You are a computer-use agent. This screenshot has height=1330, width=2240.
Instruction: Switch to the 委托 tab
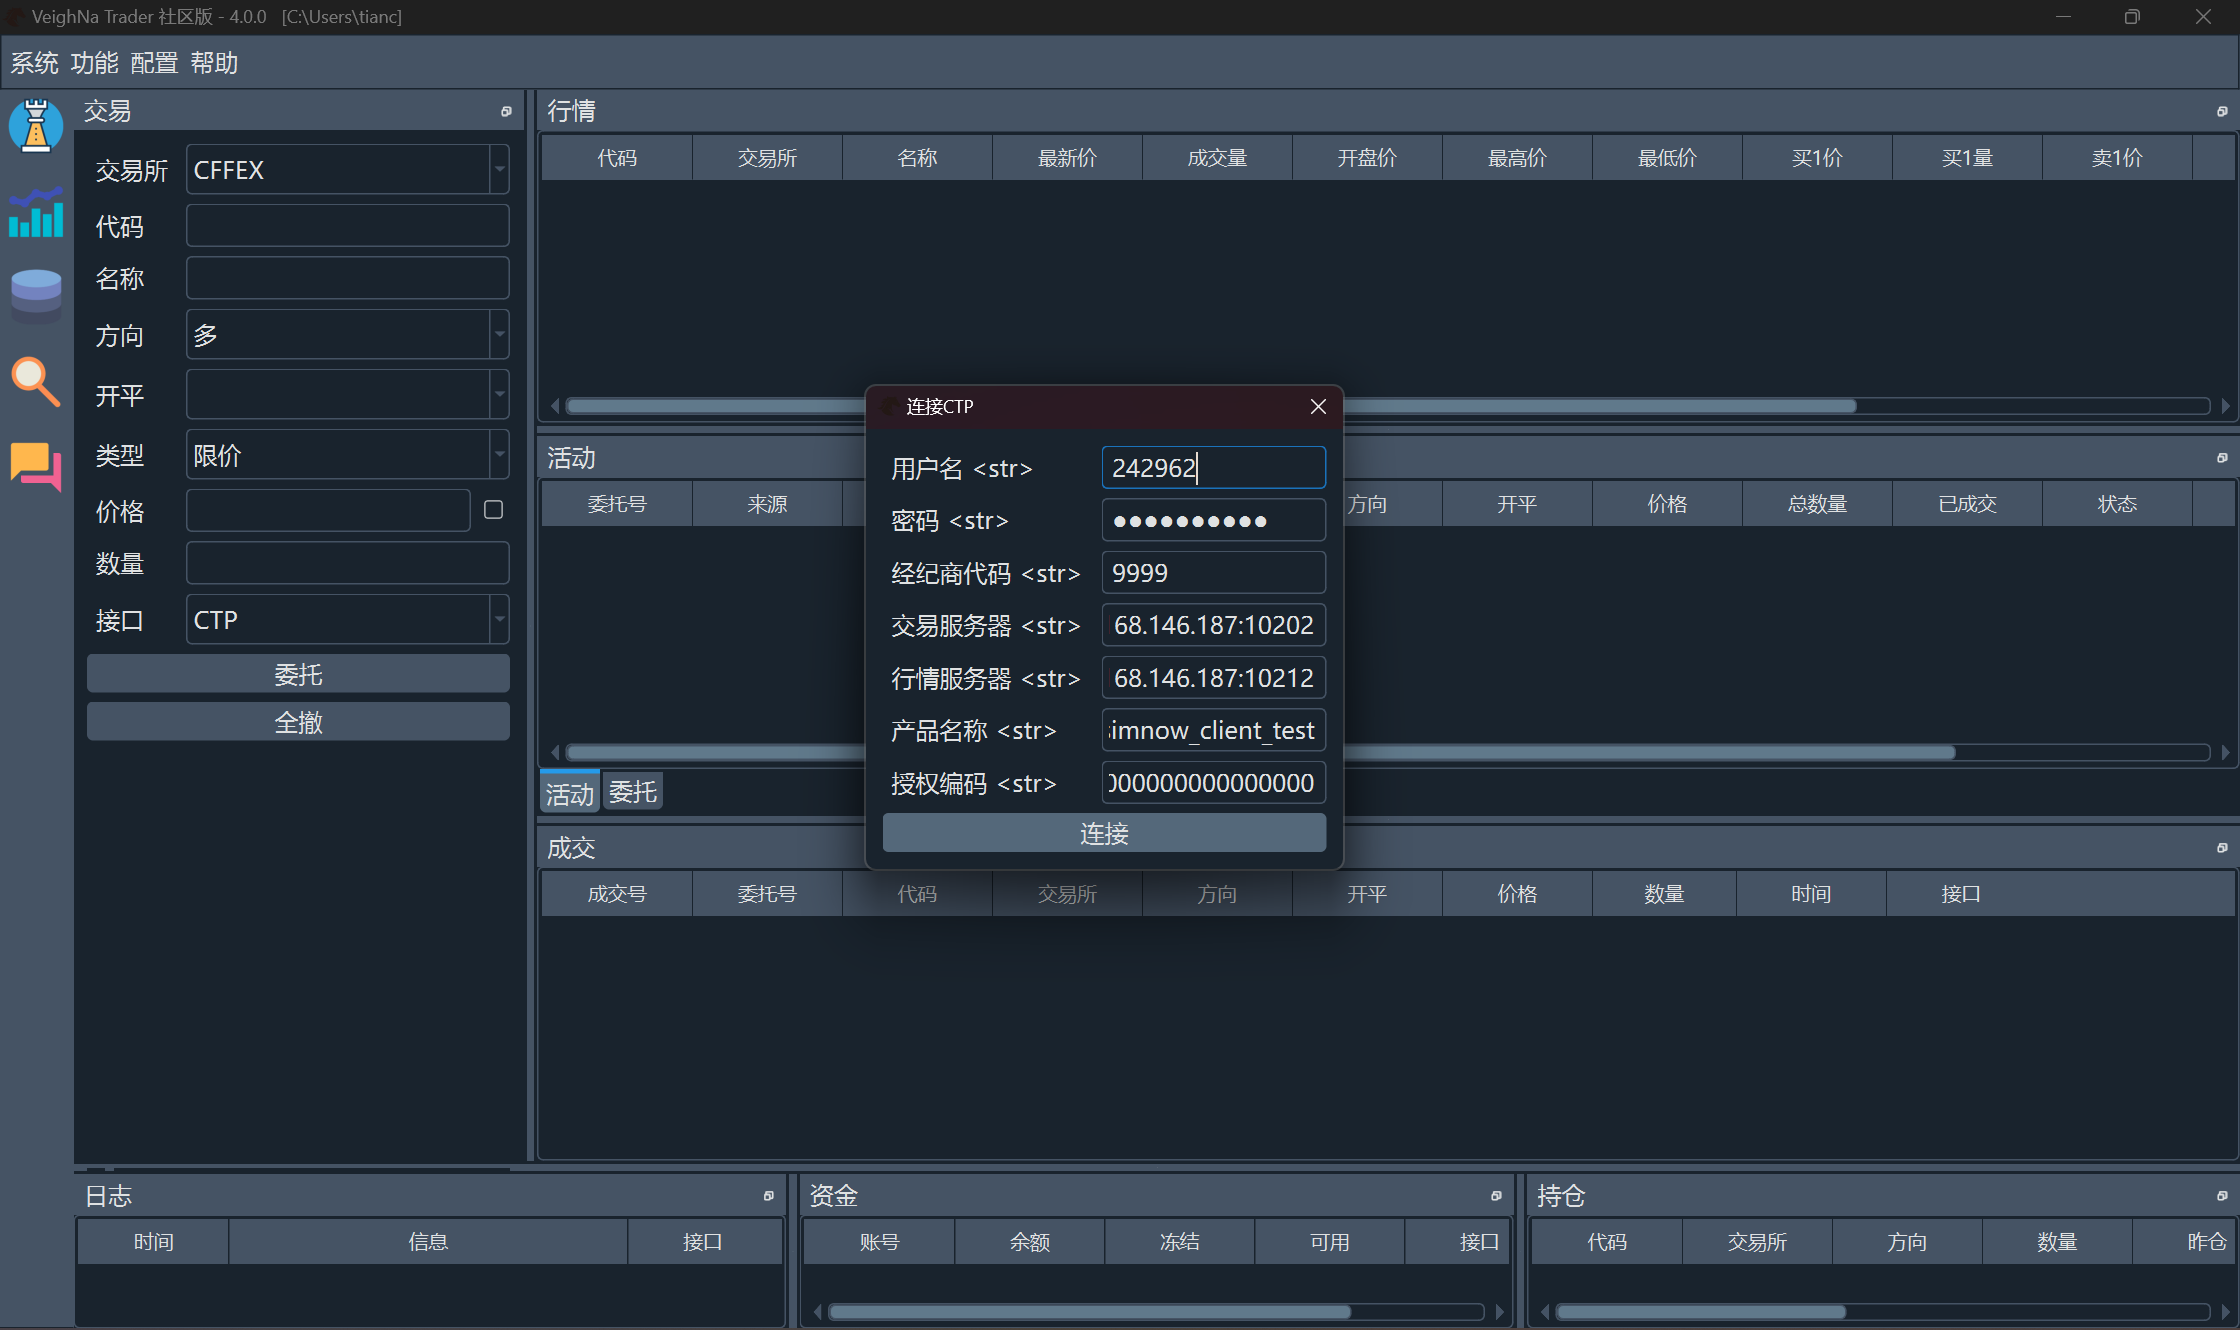pos(633,792)
